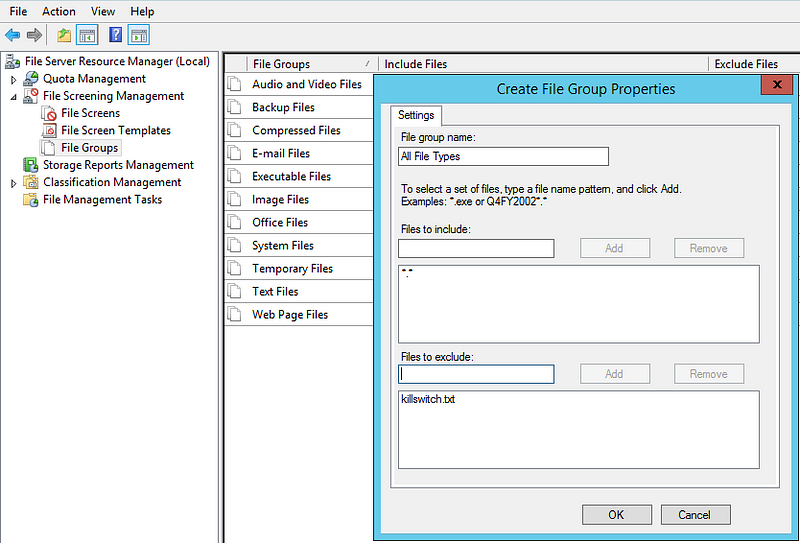
Task: Select the Settings tab in dialog
Action: tap(416, 115)
